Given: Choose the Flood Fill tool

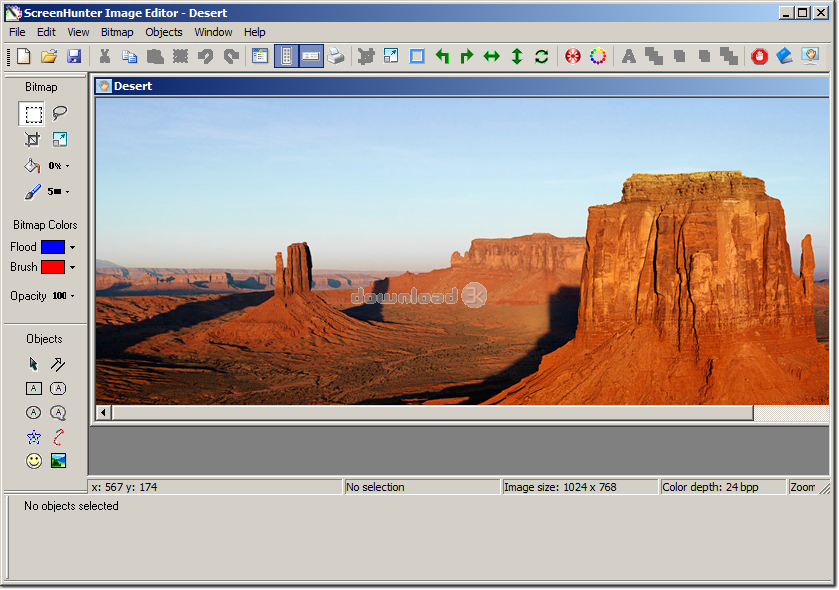Looking at the screenshot, I should point(33,165).
